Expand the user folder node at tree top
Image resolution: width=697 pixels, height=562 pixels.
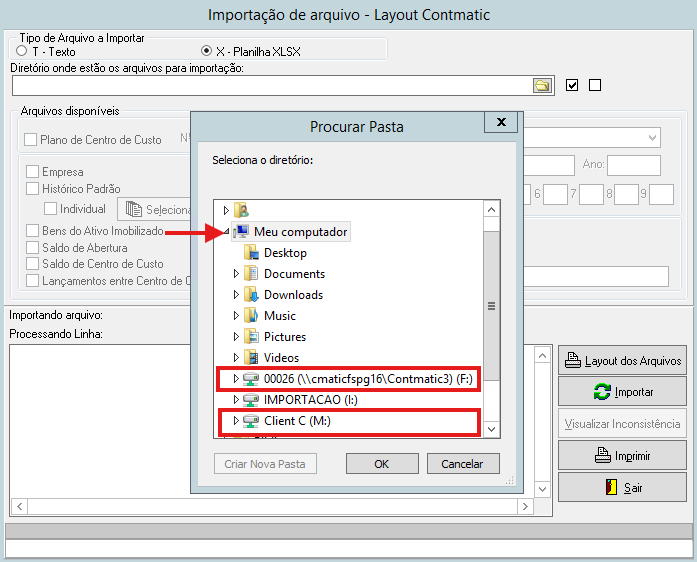pyautogui.click(x=226, y=210)
